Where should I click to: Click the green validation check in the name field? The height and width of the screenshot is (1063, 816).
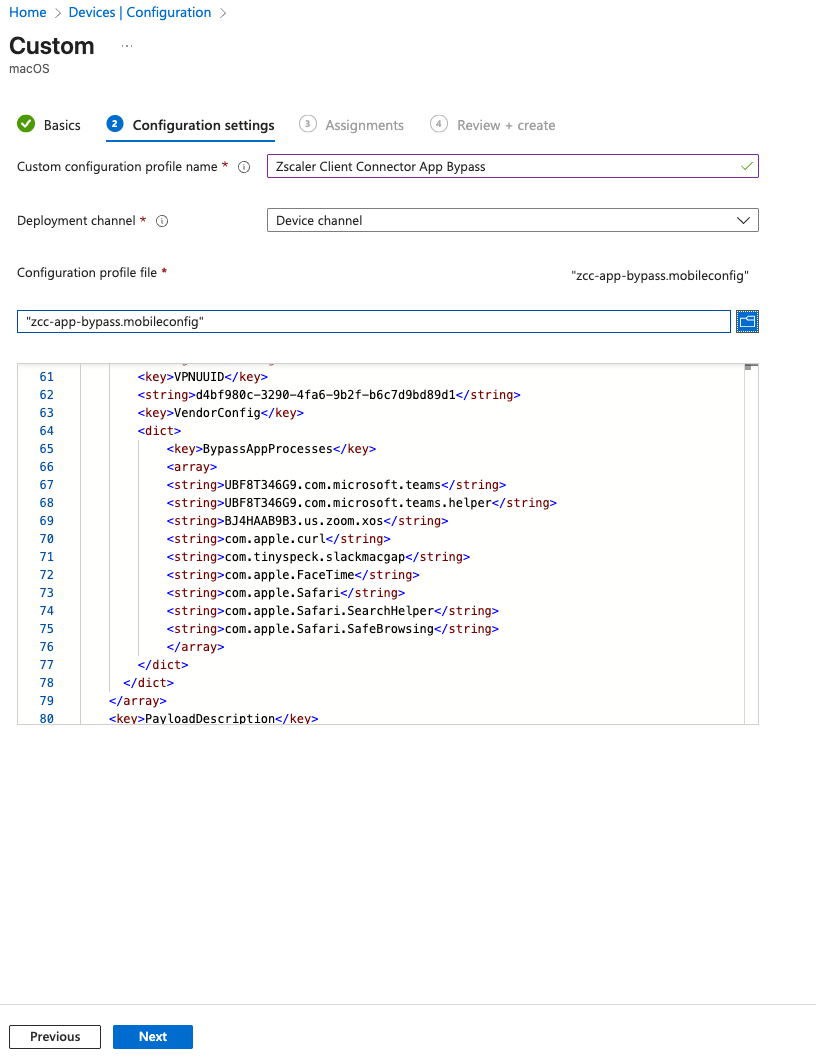pyautogui.click(x=746, y=166)
